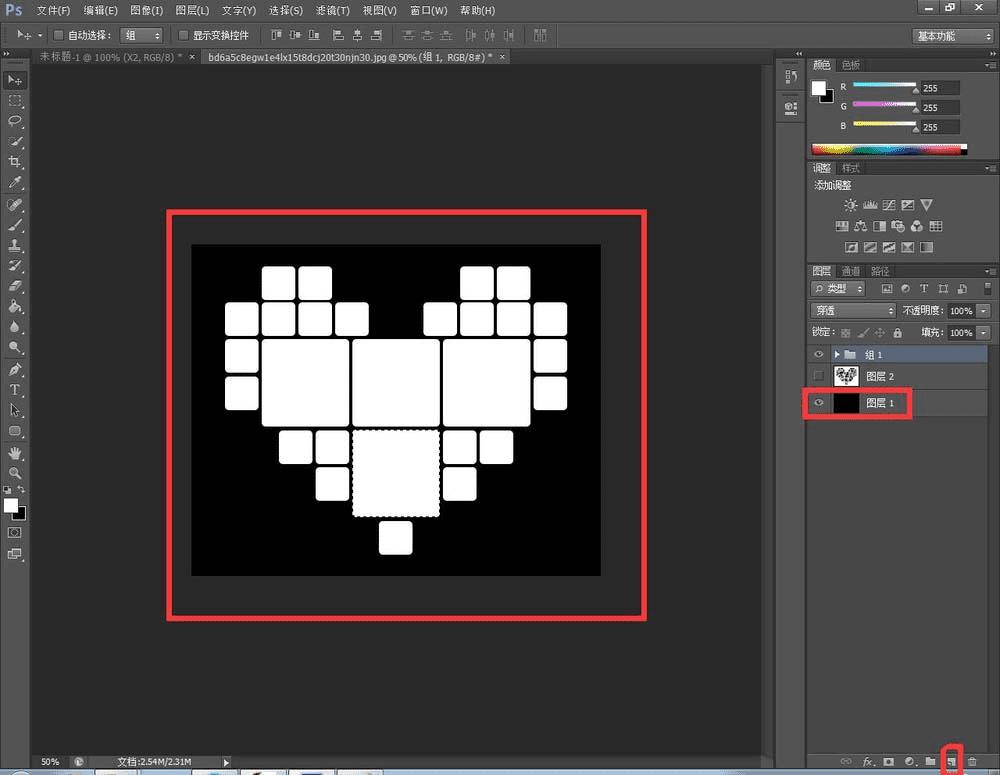Click the delete layer trash icon
1000x775 pixels.
coord(972,762)
